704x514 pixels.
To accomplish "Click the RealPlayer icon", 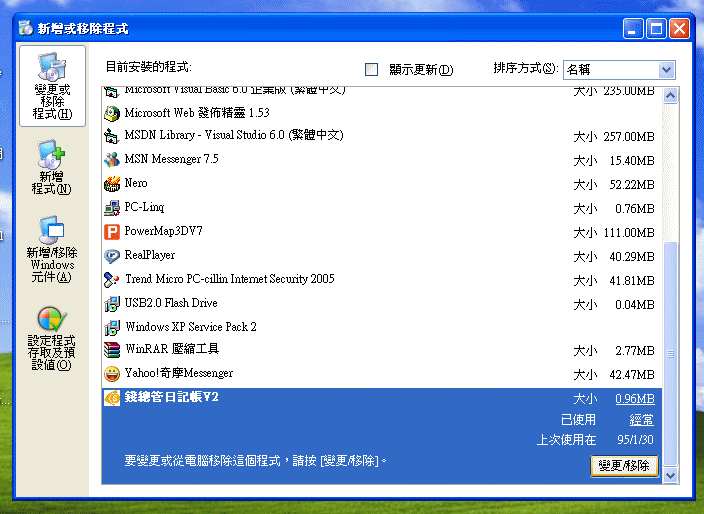I will (112, 256).
